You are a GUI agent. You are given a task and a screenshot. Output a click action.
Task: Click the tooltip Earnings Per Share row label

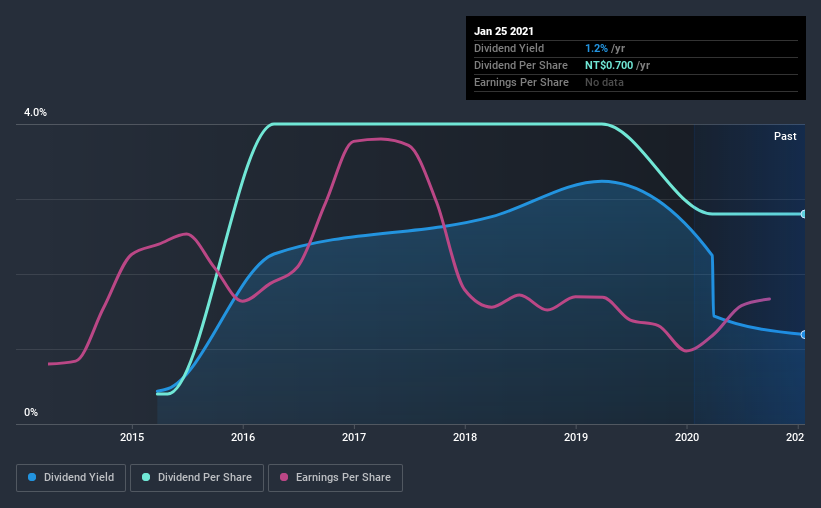[521, 82]
